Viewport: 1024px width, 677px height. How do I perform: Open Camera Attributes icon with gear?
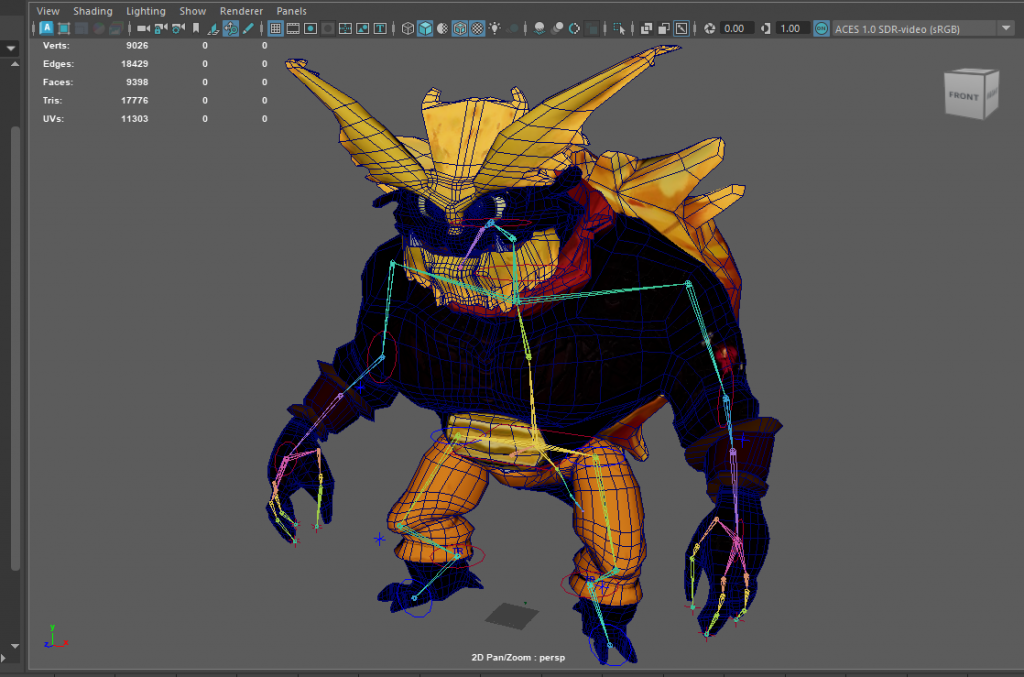coord(178,28)
